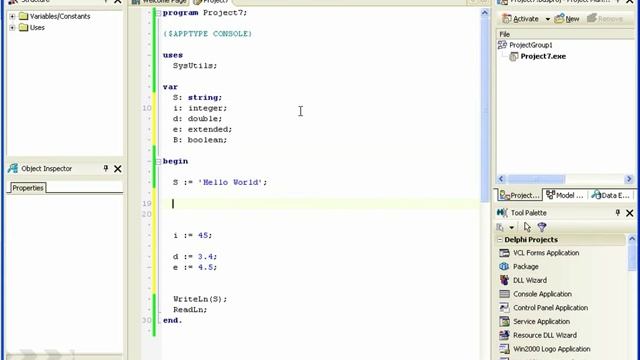Choose Service Application label
Screen dimensions: 640x360
[x=541, y=322]
